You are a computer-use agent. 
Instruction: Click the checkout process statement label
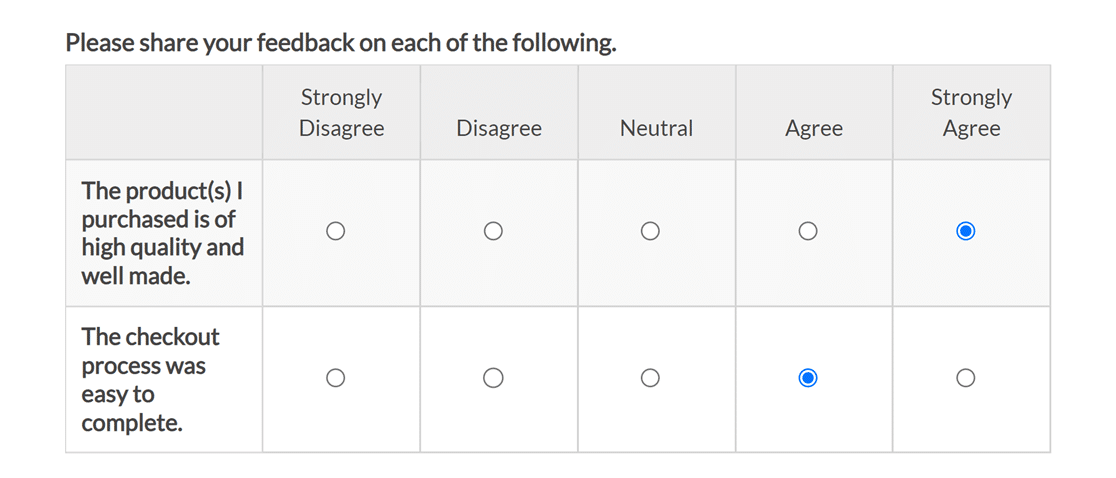pyautogui.click(x=150, y=379)
